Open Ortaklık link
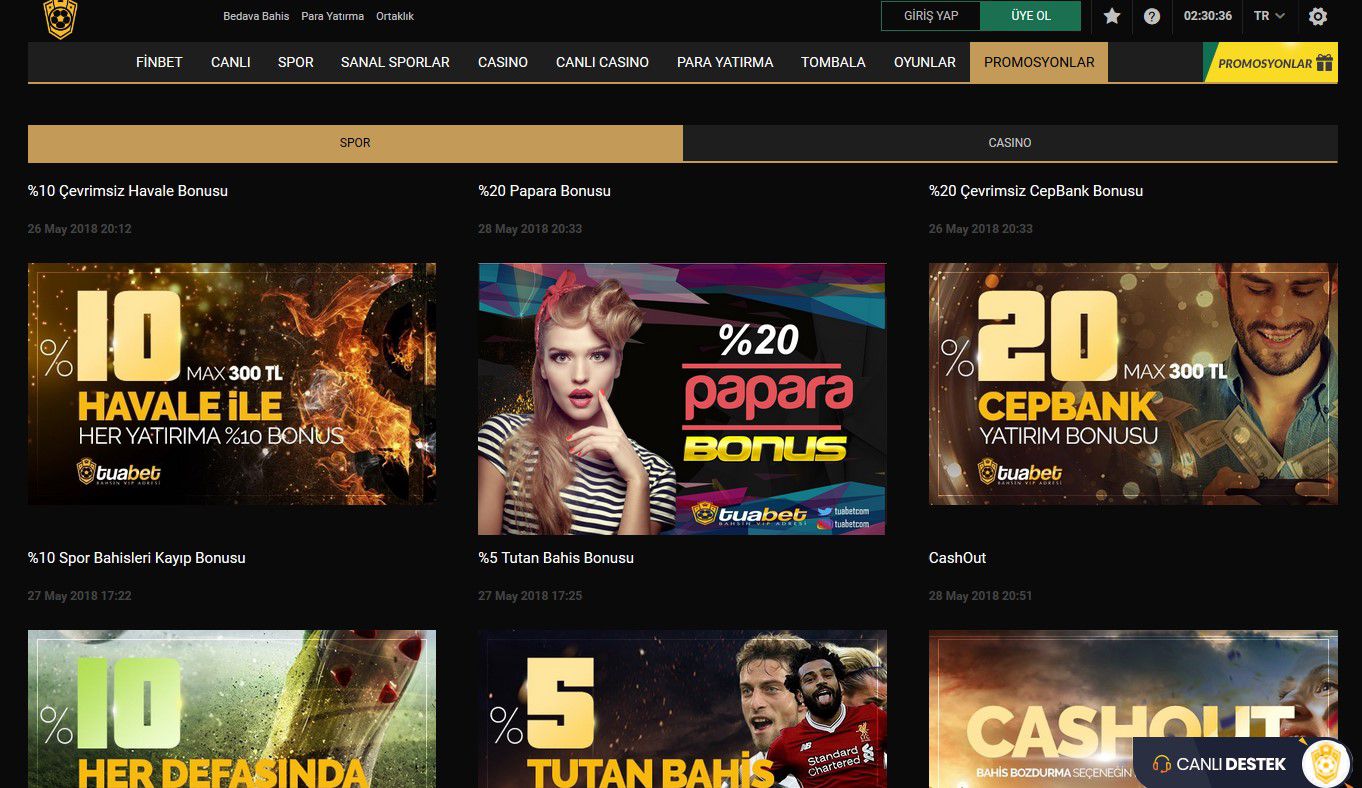 click(395, 16)
